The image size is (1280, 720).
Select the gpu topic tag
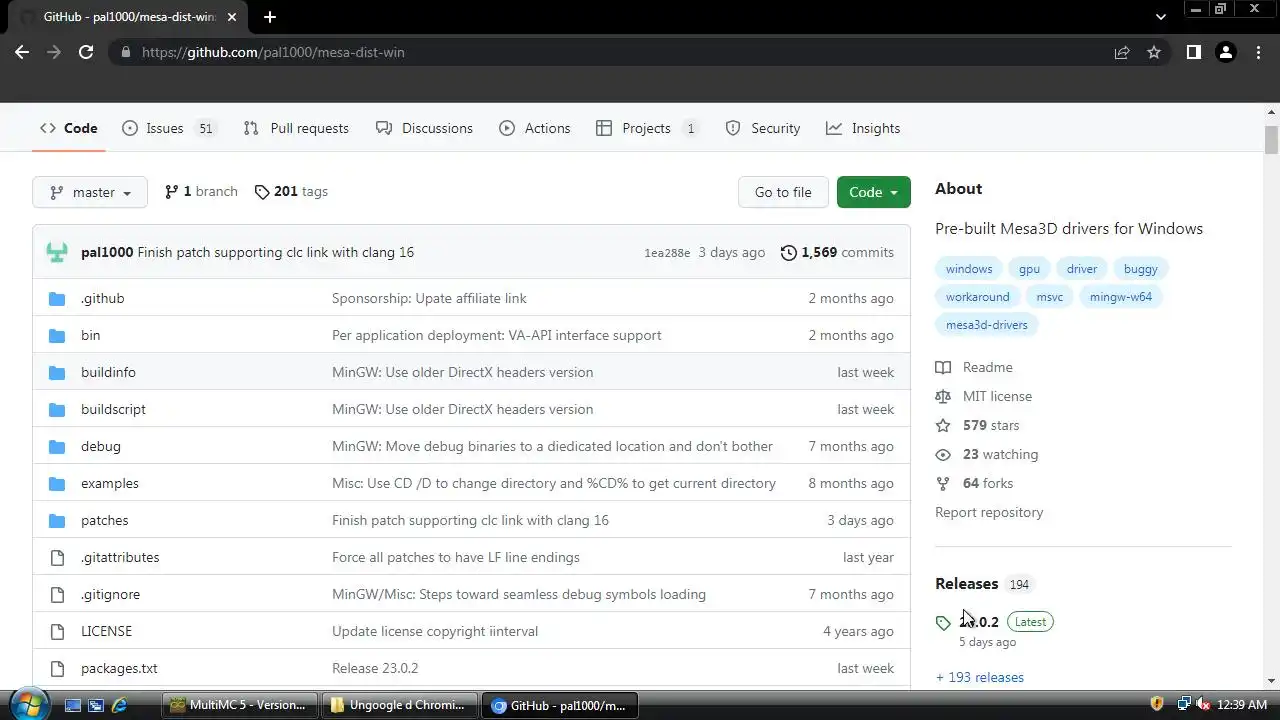click(x=1029, y=269)
